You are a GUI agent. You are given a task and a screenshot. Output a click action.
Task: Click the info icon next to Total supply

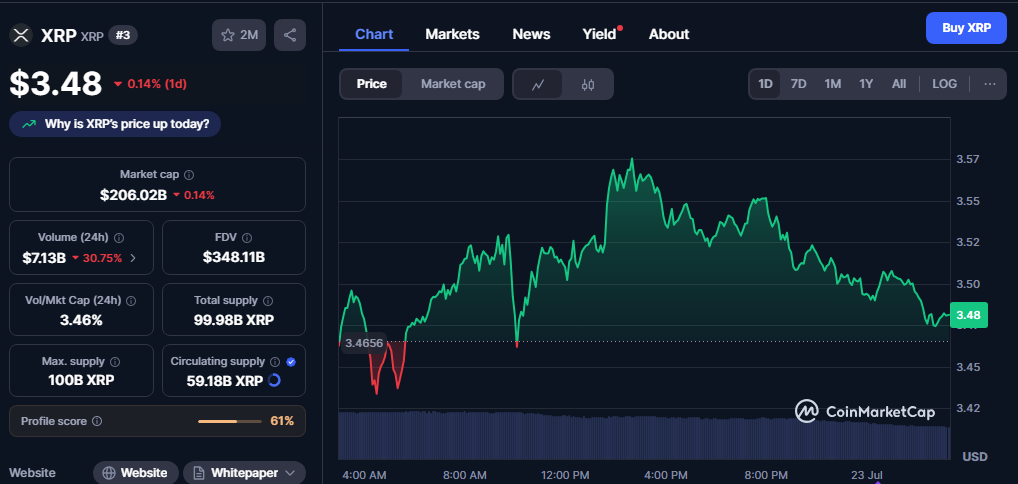(268, 301)
